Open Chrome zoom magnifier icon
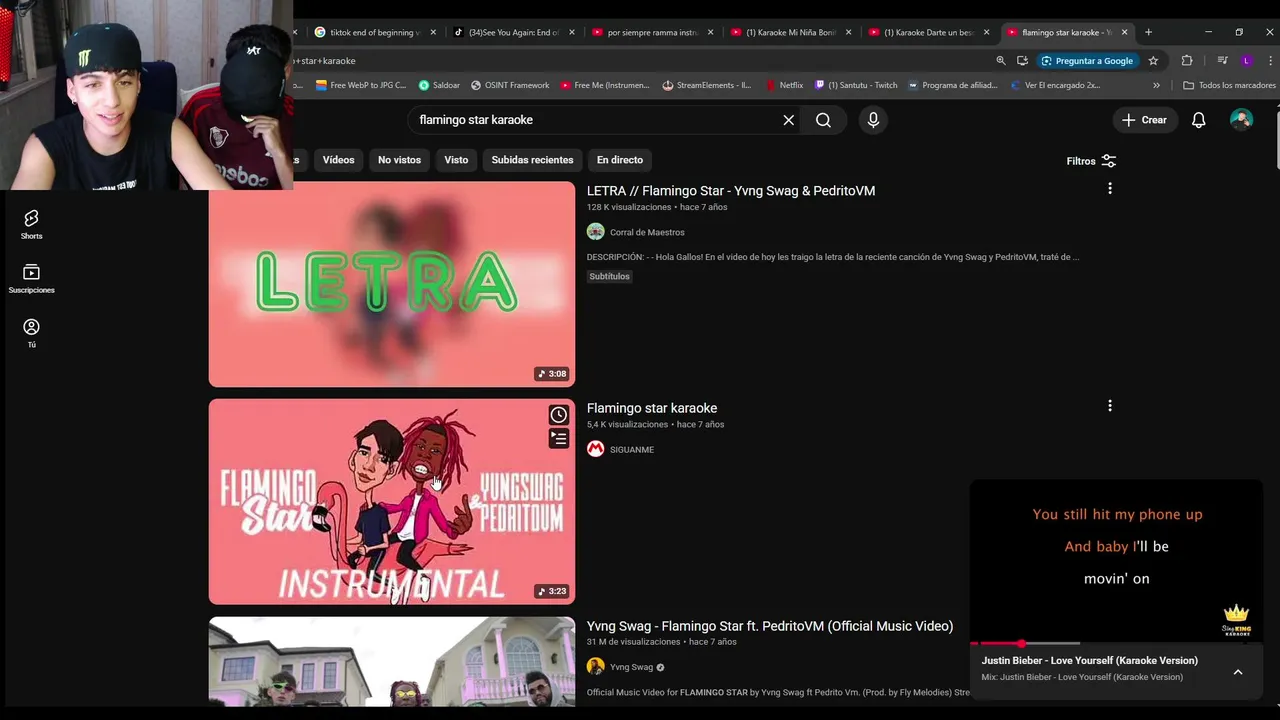The image size is (1280, 720). click(x=1000, y=61)
